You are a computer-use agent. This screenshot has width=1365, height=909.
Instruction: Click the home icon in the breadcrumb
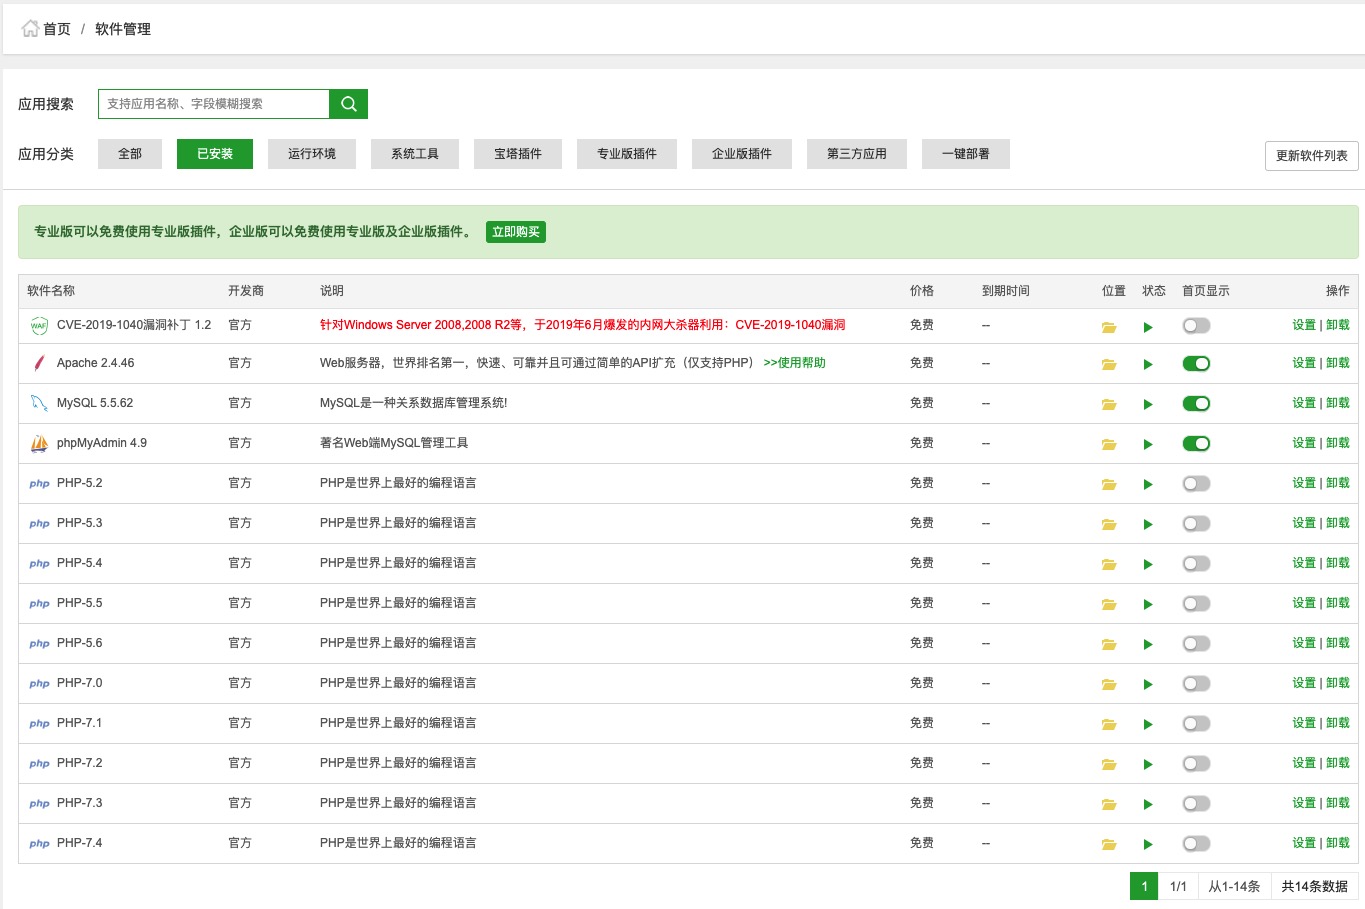30,29
